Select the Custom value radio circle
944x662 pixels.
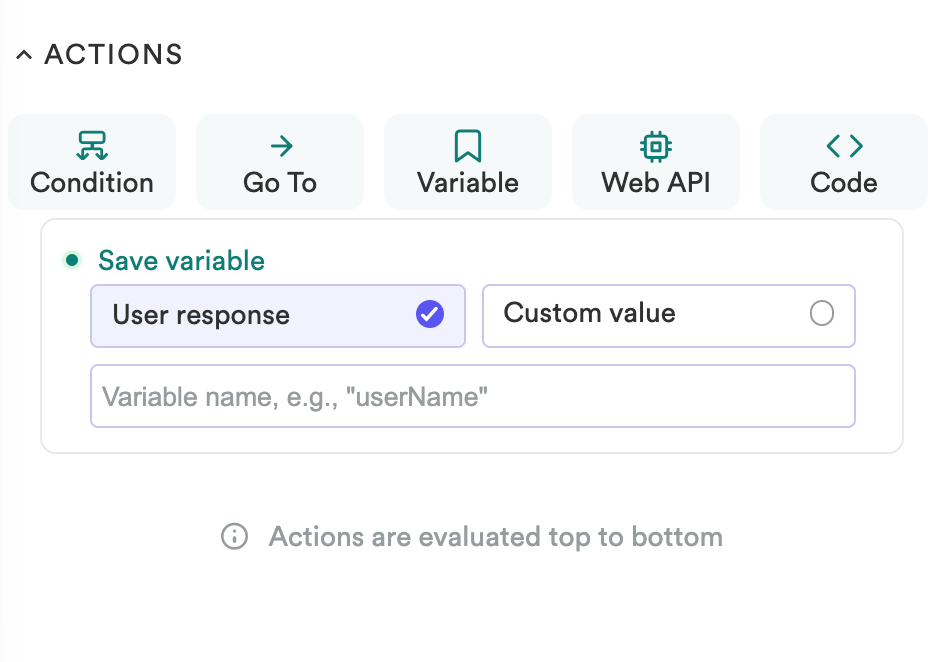(821, 314)
